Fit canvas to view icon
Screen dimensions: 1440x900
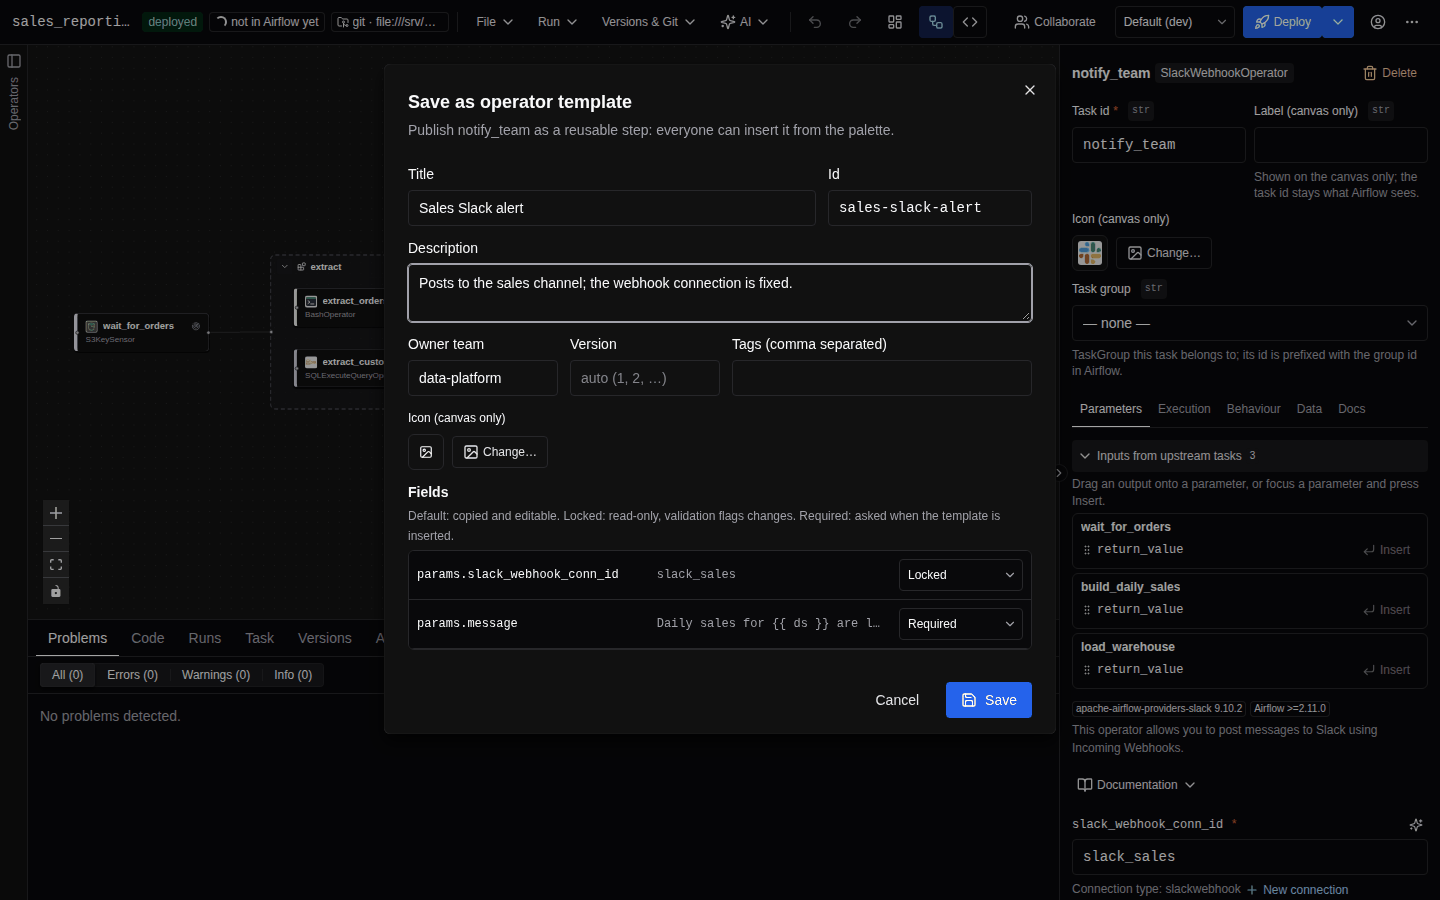(56, 565)
